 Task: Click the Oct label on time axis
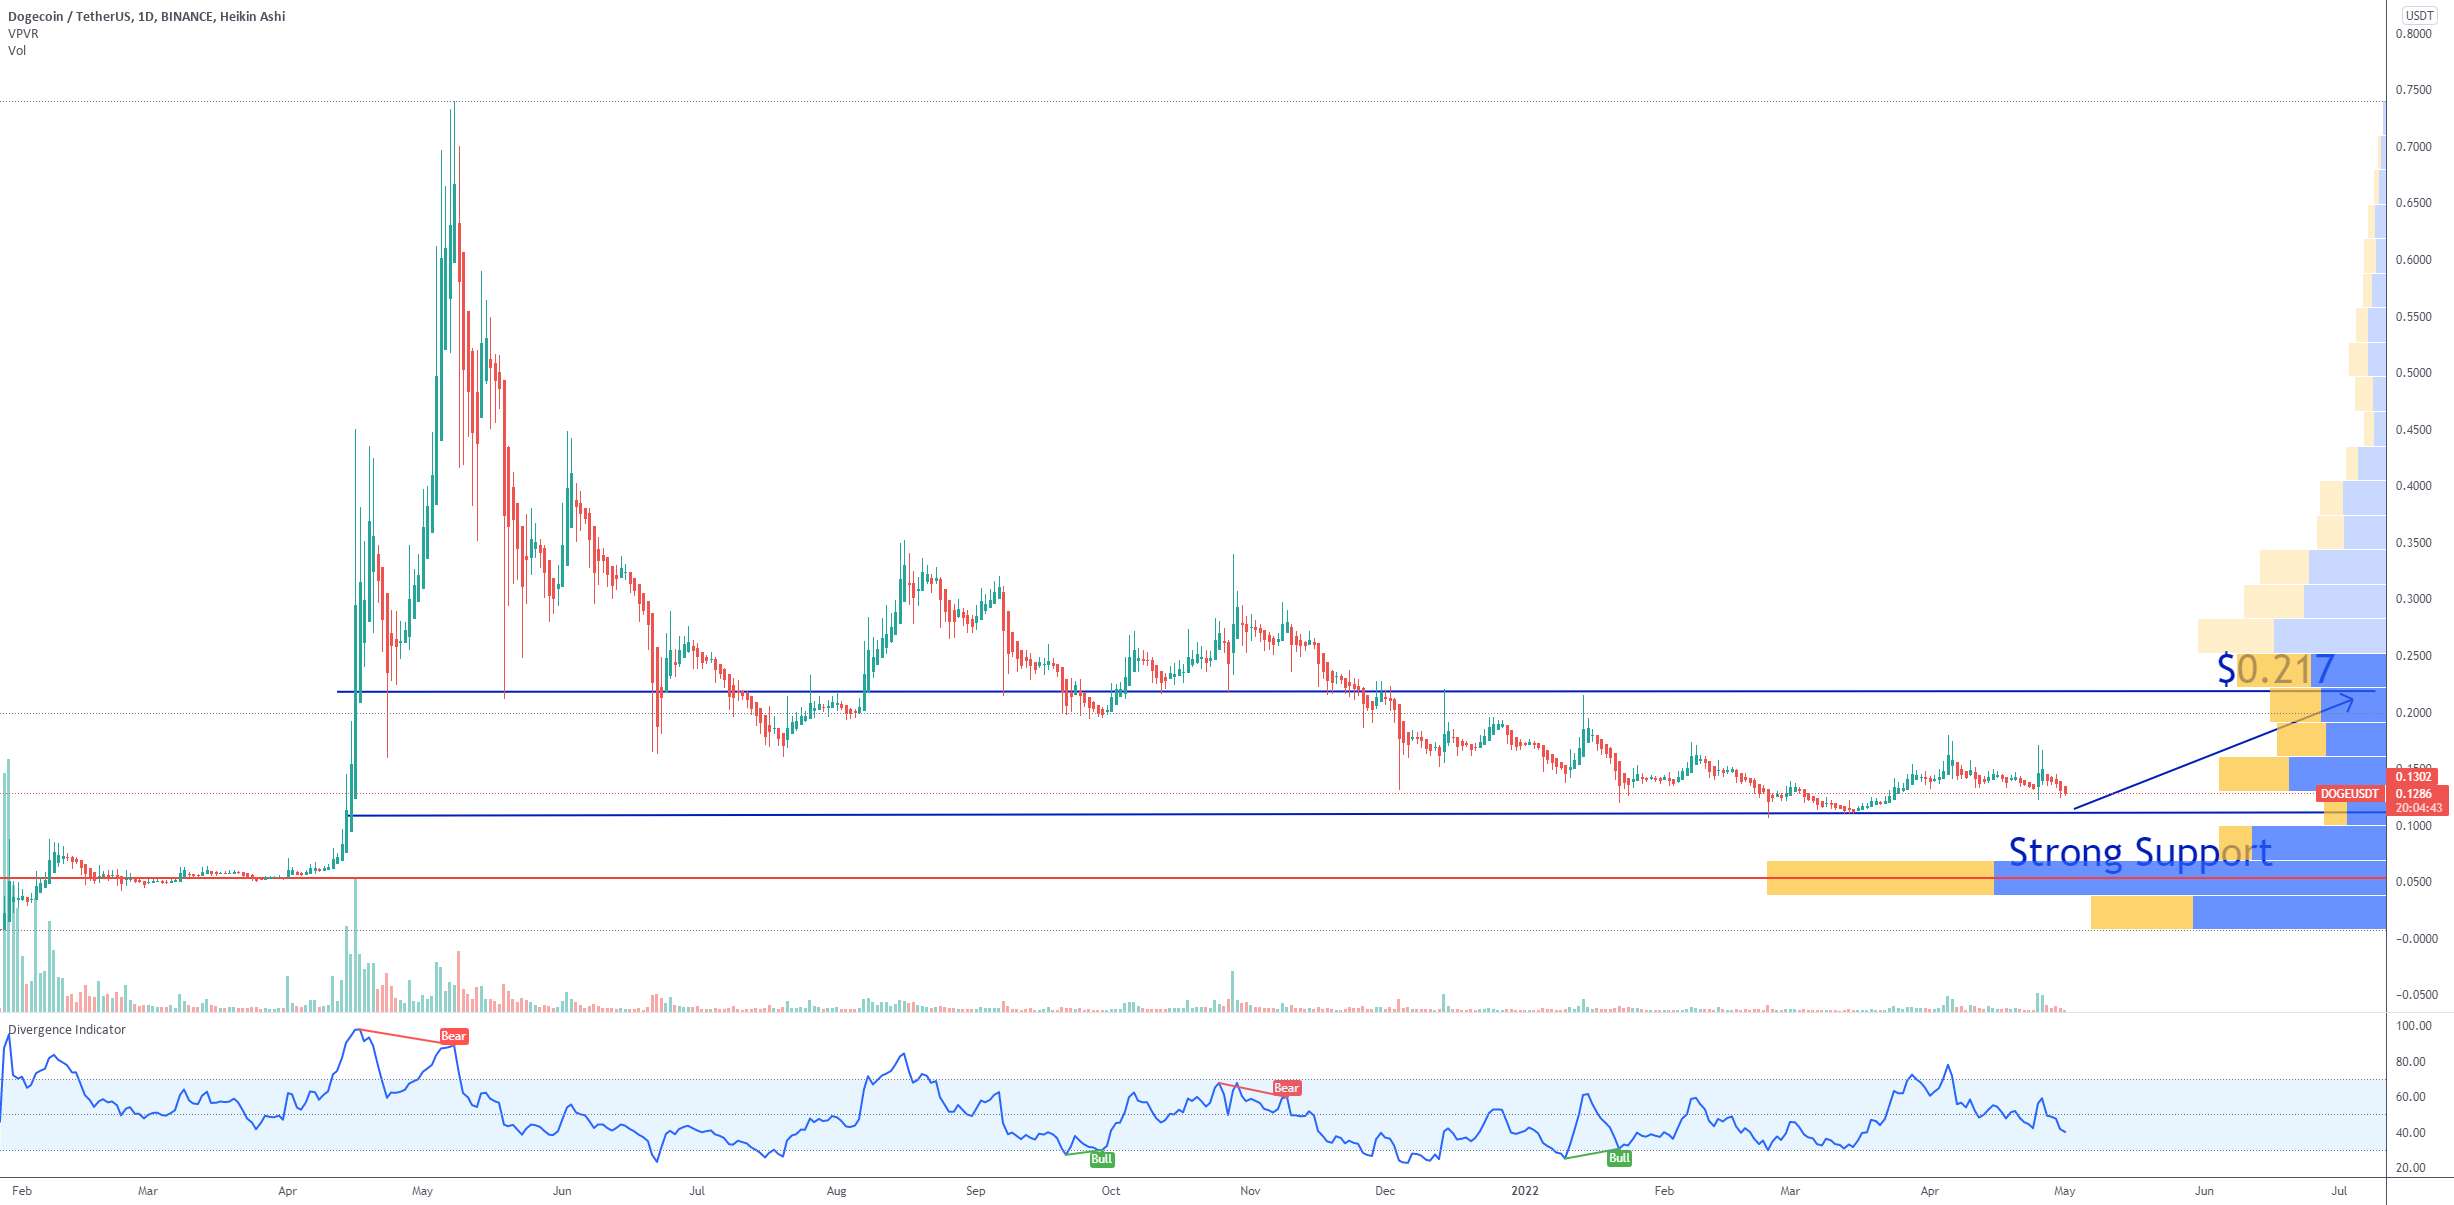pyautogui.click(x=1111, y=1191)
